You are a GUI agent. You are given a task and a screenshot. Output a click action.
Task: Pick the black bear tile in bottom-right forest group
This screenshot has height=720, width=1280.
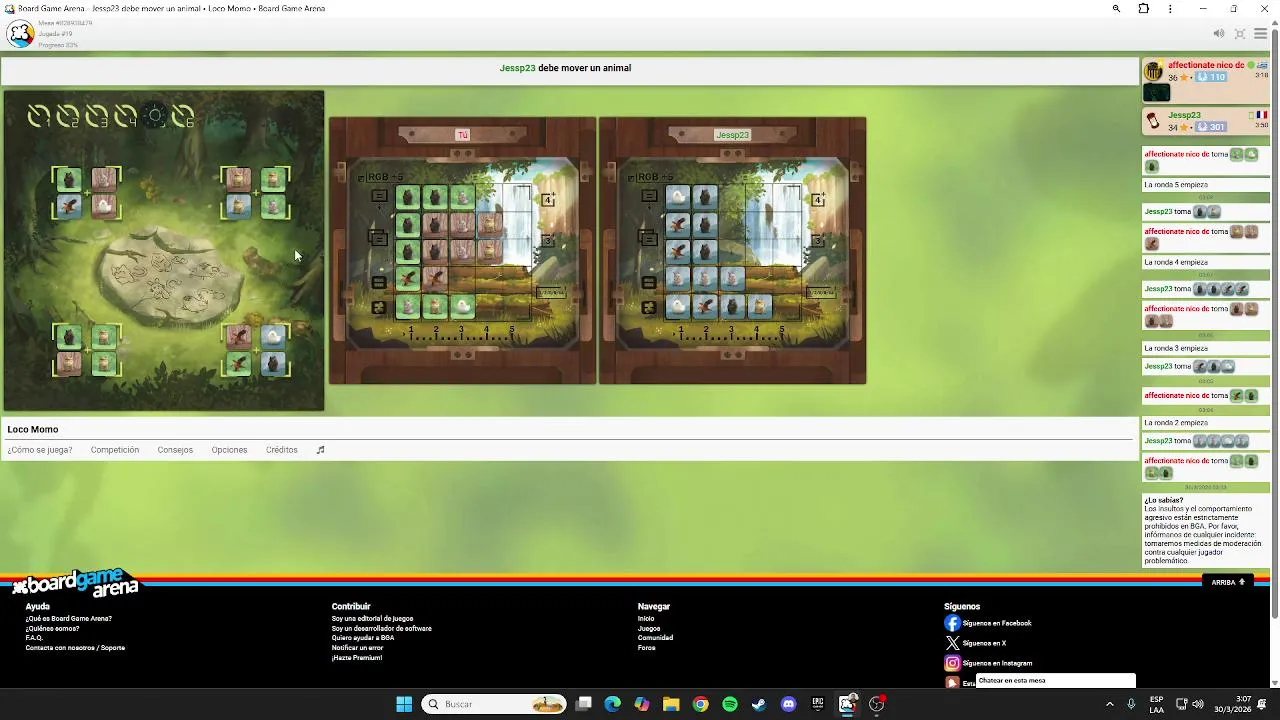(x=273, y=363)
